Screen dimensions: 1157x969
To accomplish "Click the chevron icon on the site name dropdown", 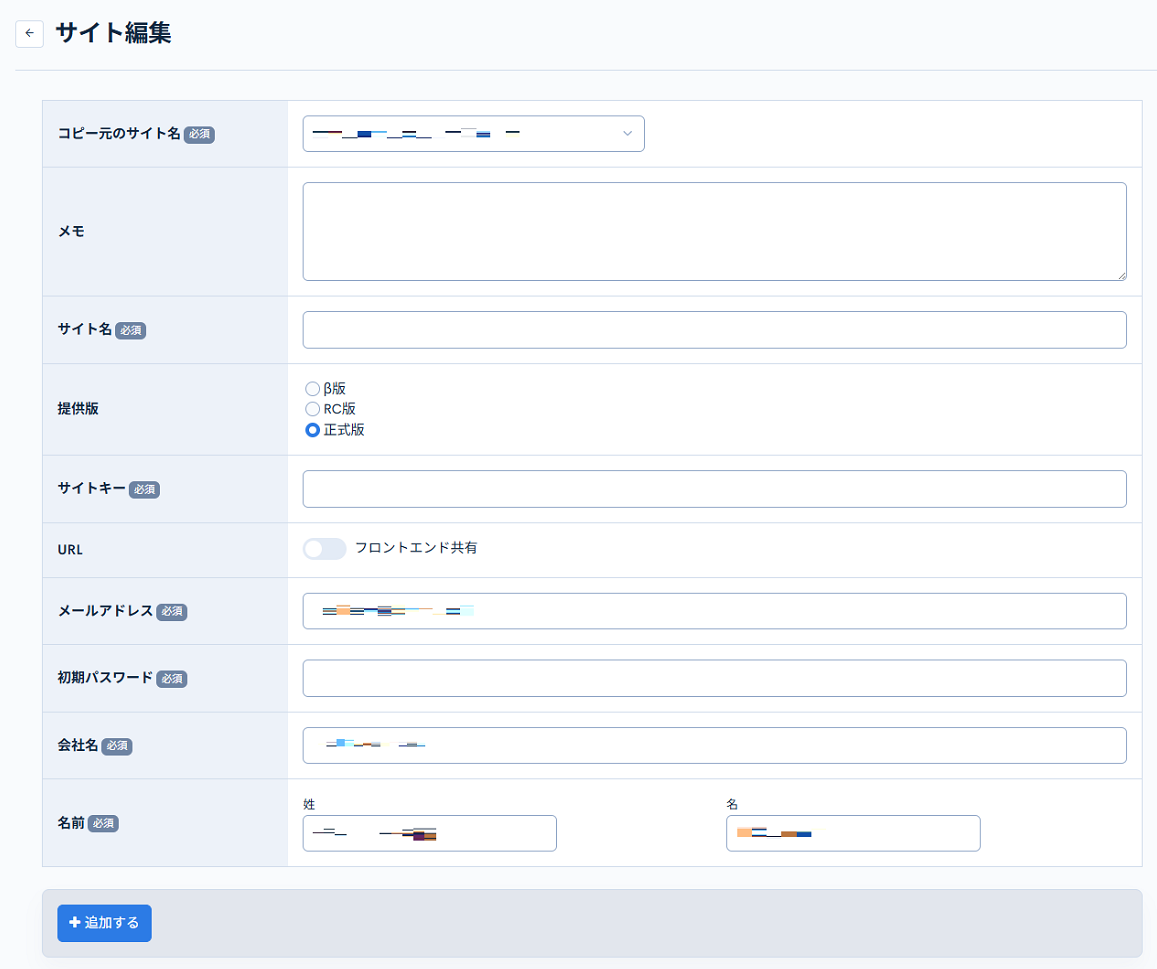I will pyautogui.click(x=627, y=133).
